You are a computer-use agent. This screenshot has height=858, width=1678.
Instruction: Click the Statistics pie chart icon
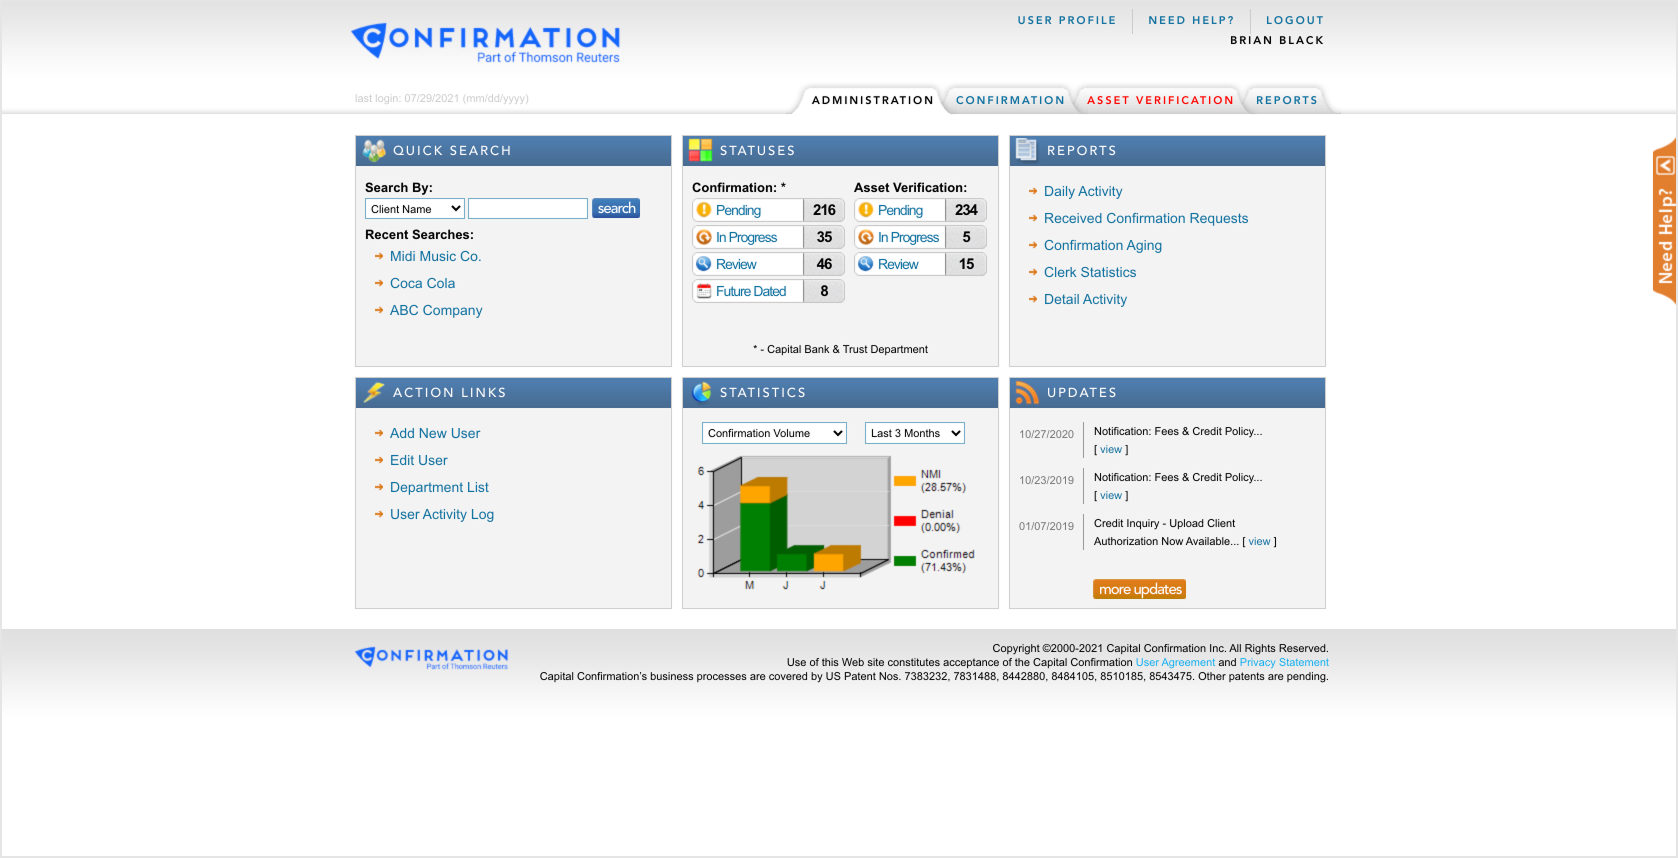click(702, 392)
